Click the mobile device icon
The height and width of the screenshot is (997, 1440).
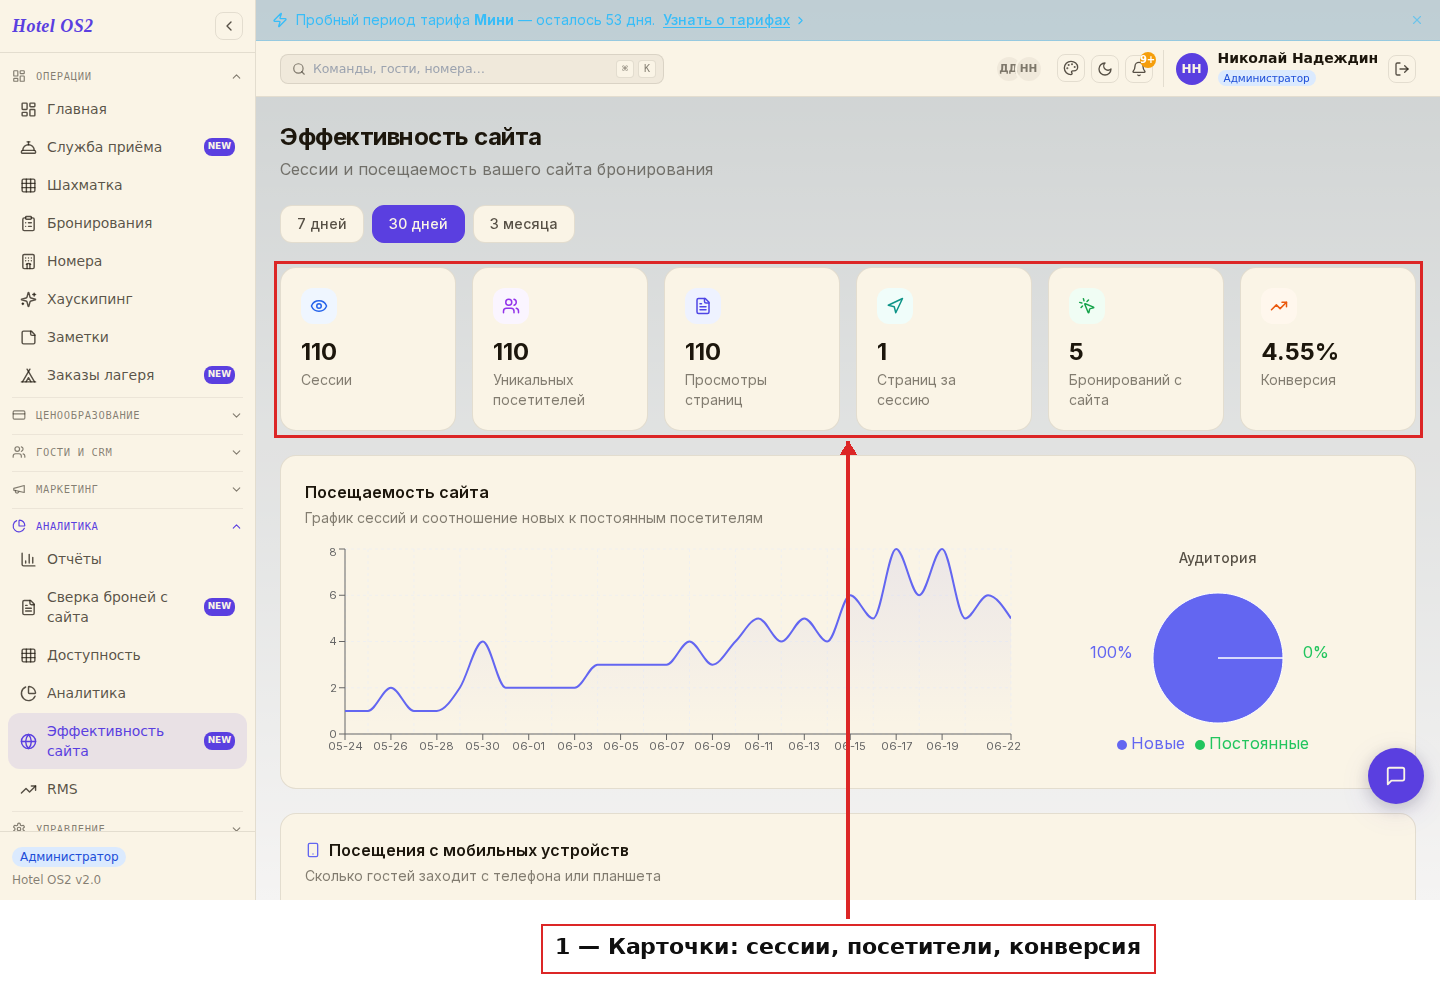coord(313,850)
